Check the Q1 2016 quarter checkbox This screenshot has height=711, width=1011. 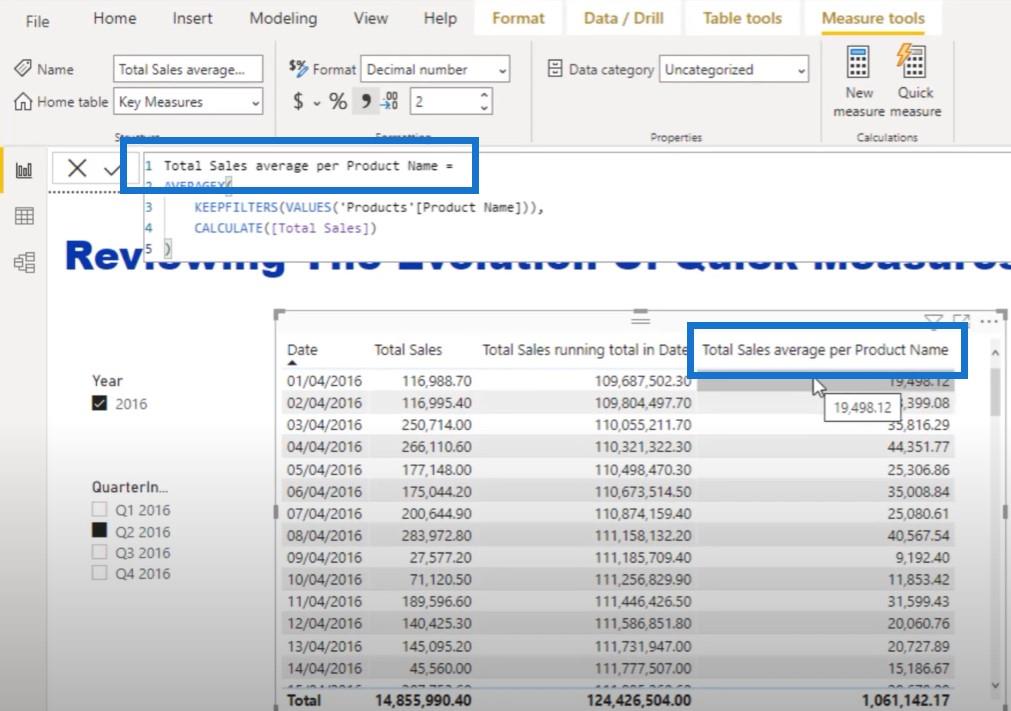pyautogui.click(x=99, y=509)
